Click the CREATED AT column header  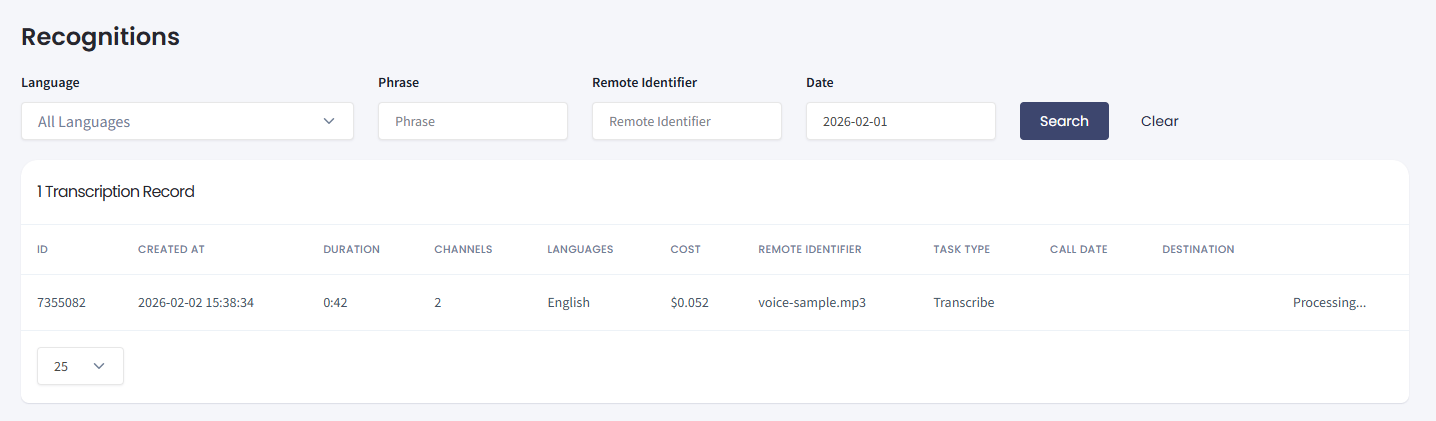point(171,249)
